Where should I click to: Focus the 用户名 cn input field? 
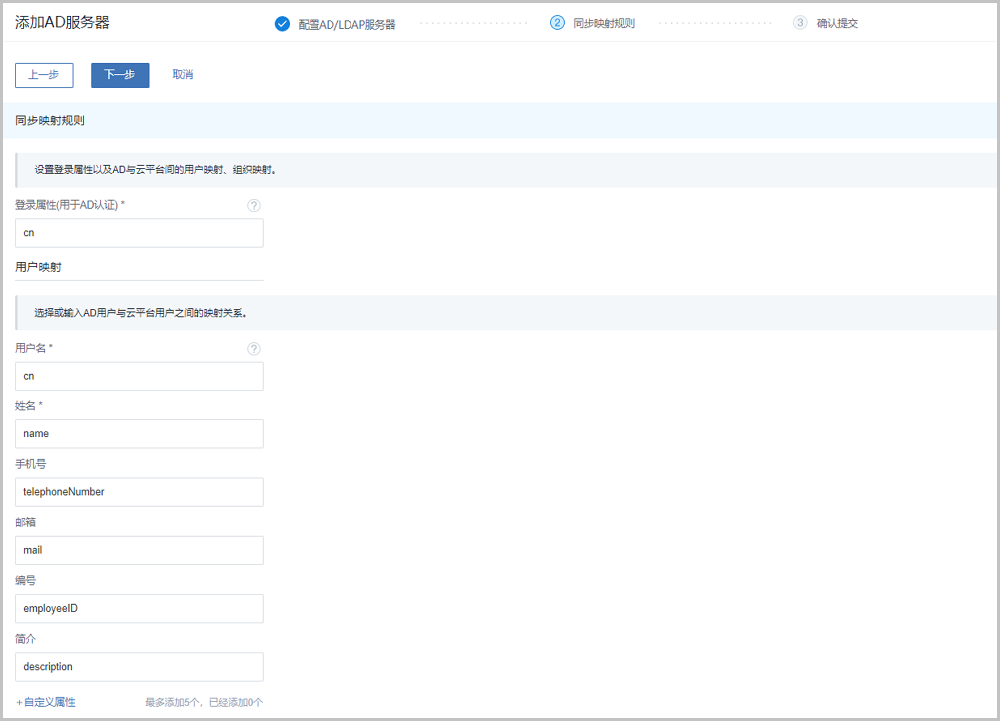pyautogui.click(x=140, y=376)
